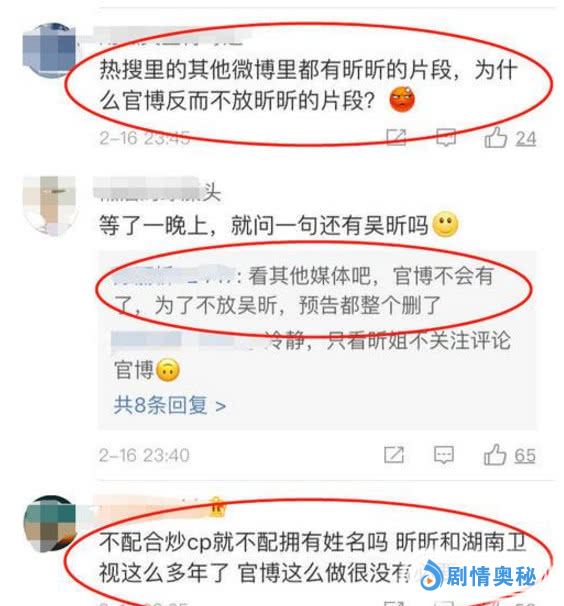This screenshot has height=606, width=564.
Task: Click the smiley emoji after 吴昕吗
Action: pos(445,224)
